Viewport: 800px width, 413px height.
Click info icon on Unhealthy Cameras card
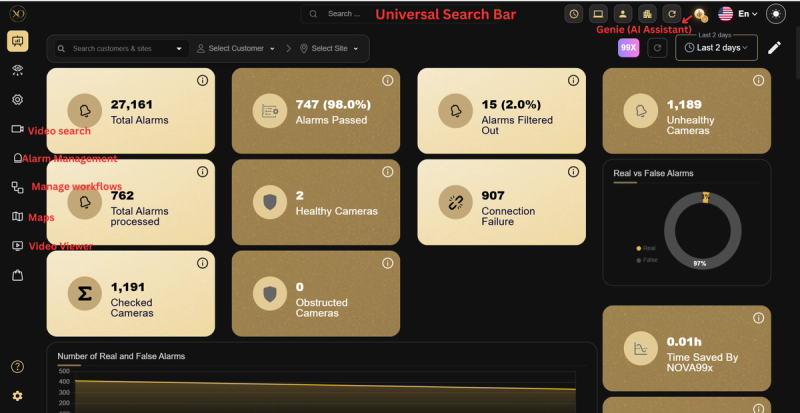point(759,80)
